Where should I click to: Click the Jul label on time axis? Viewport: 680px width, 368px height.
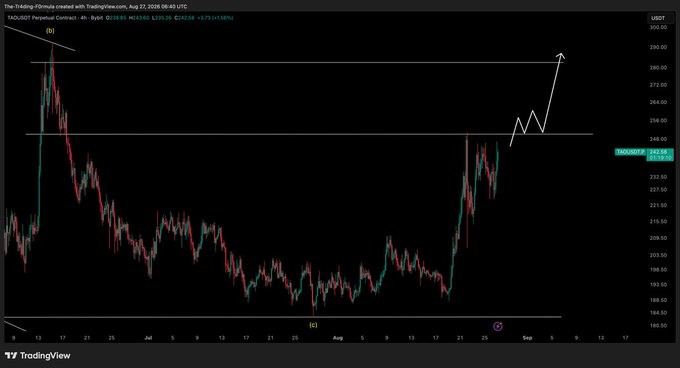(x=148, y=338)
